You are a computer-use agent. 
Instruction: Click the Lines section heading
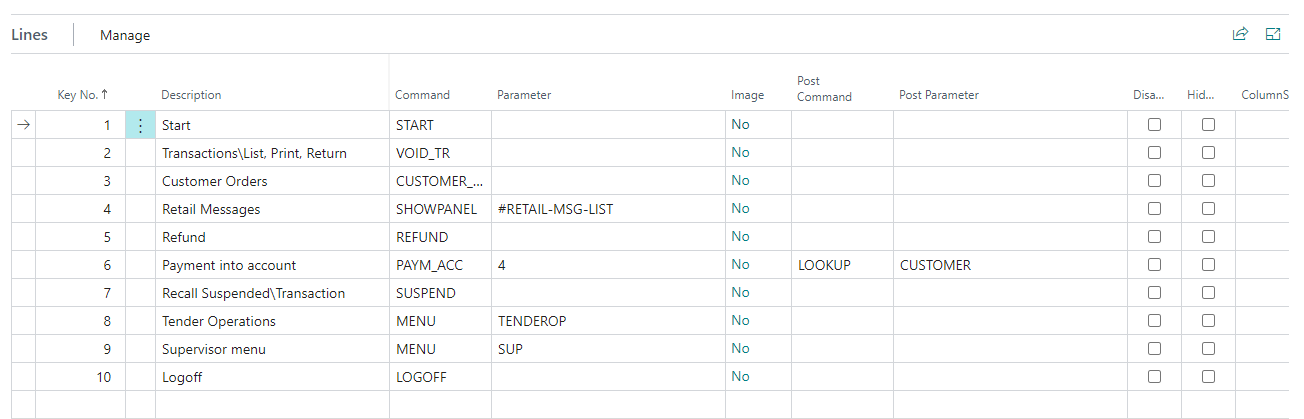click(x=30, y=35)
